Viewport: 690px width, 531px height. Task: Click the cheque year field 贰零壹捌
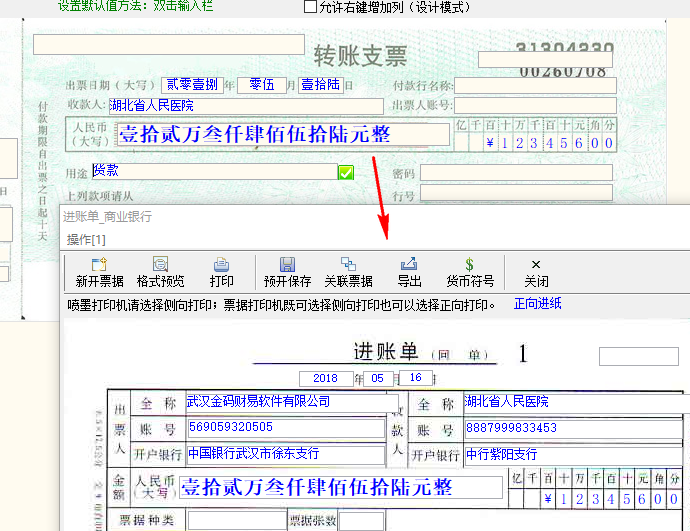(x=192, y=84)
